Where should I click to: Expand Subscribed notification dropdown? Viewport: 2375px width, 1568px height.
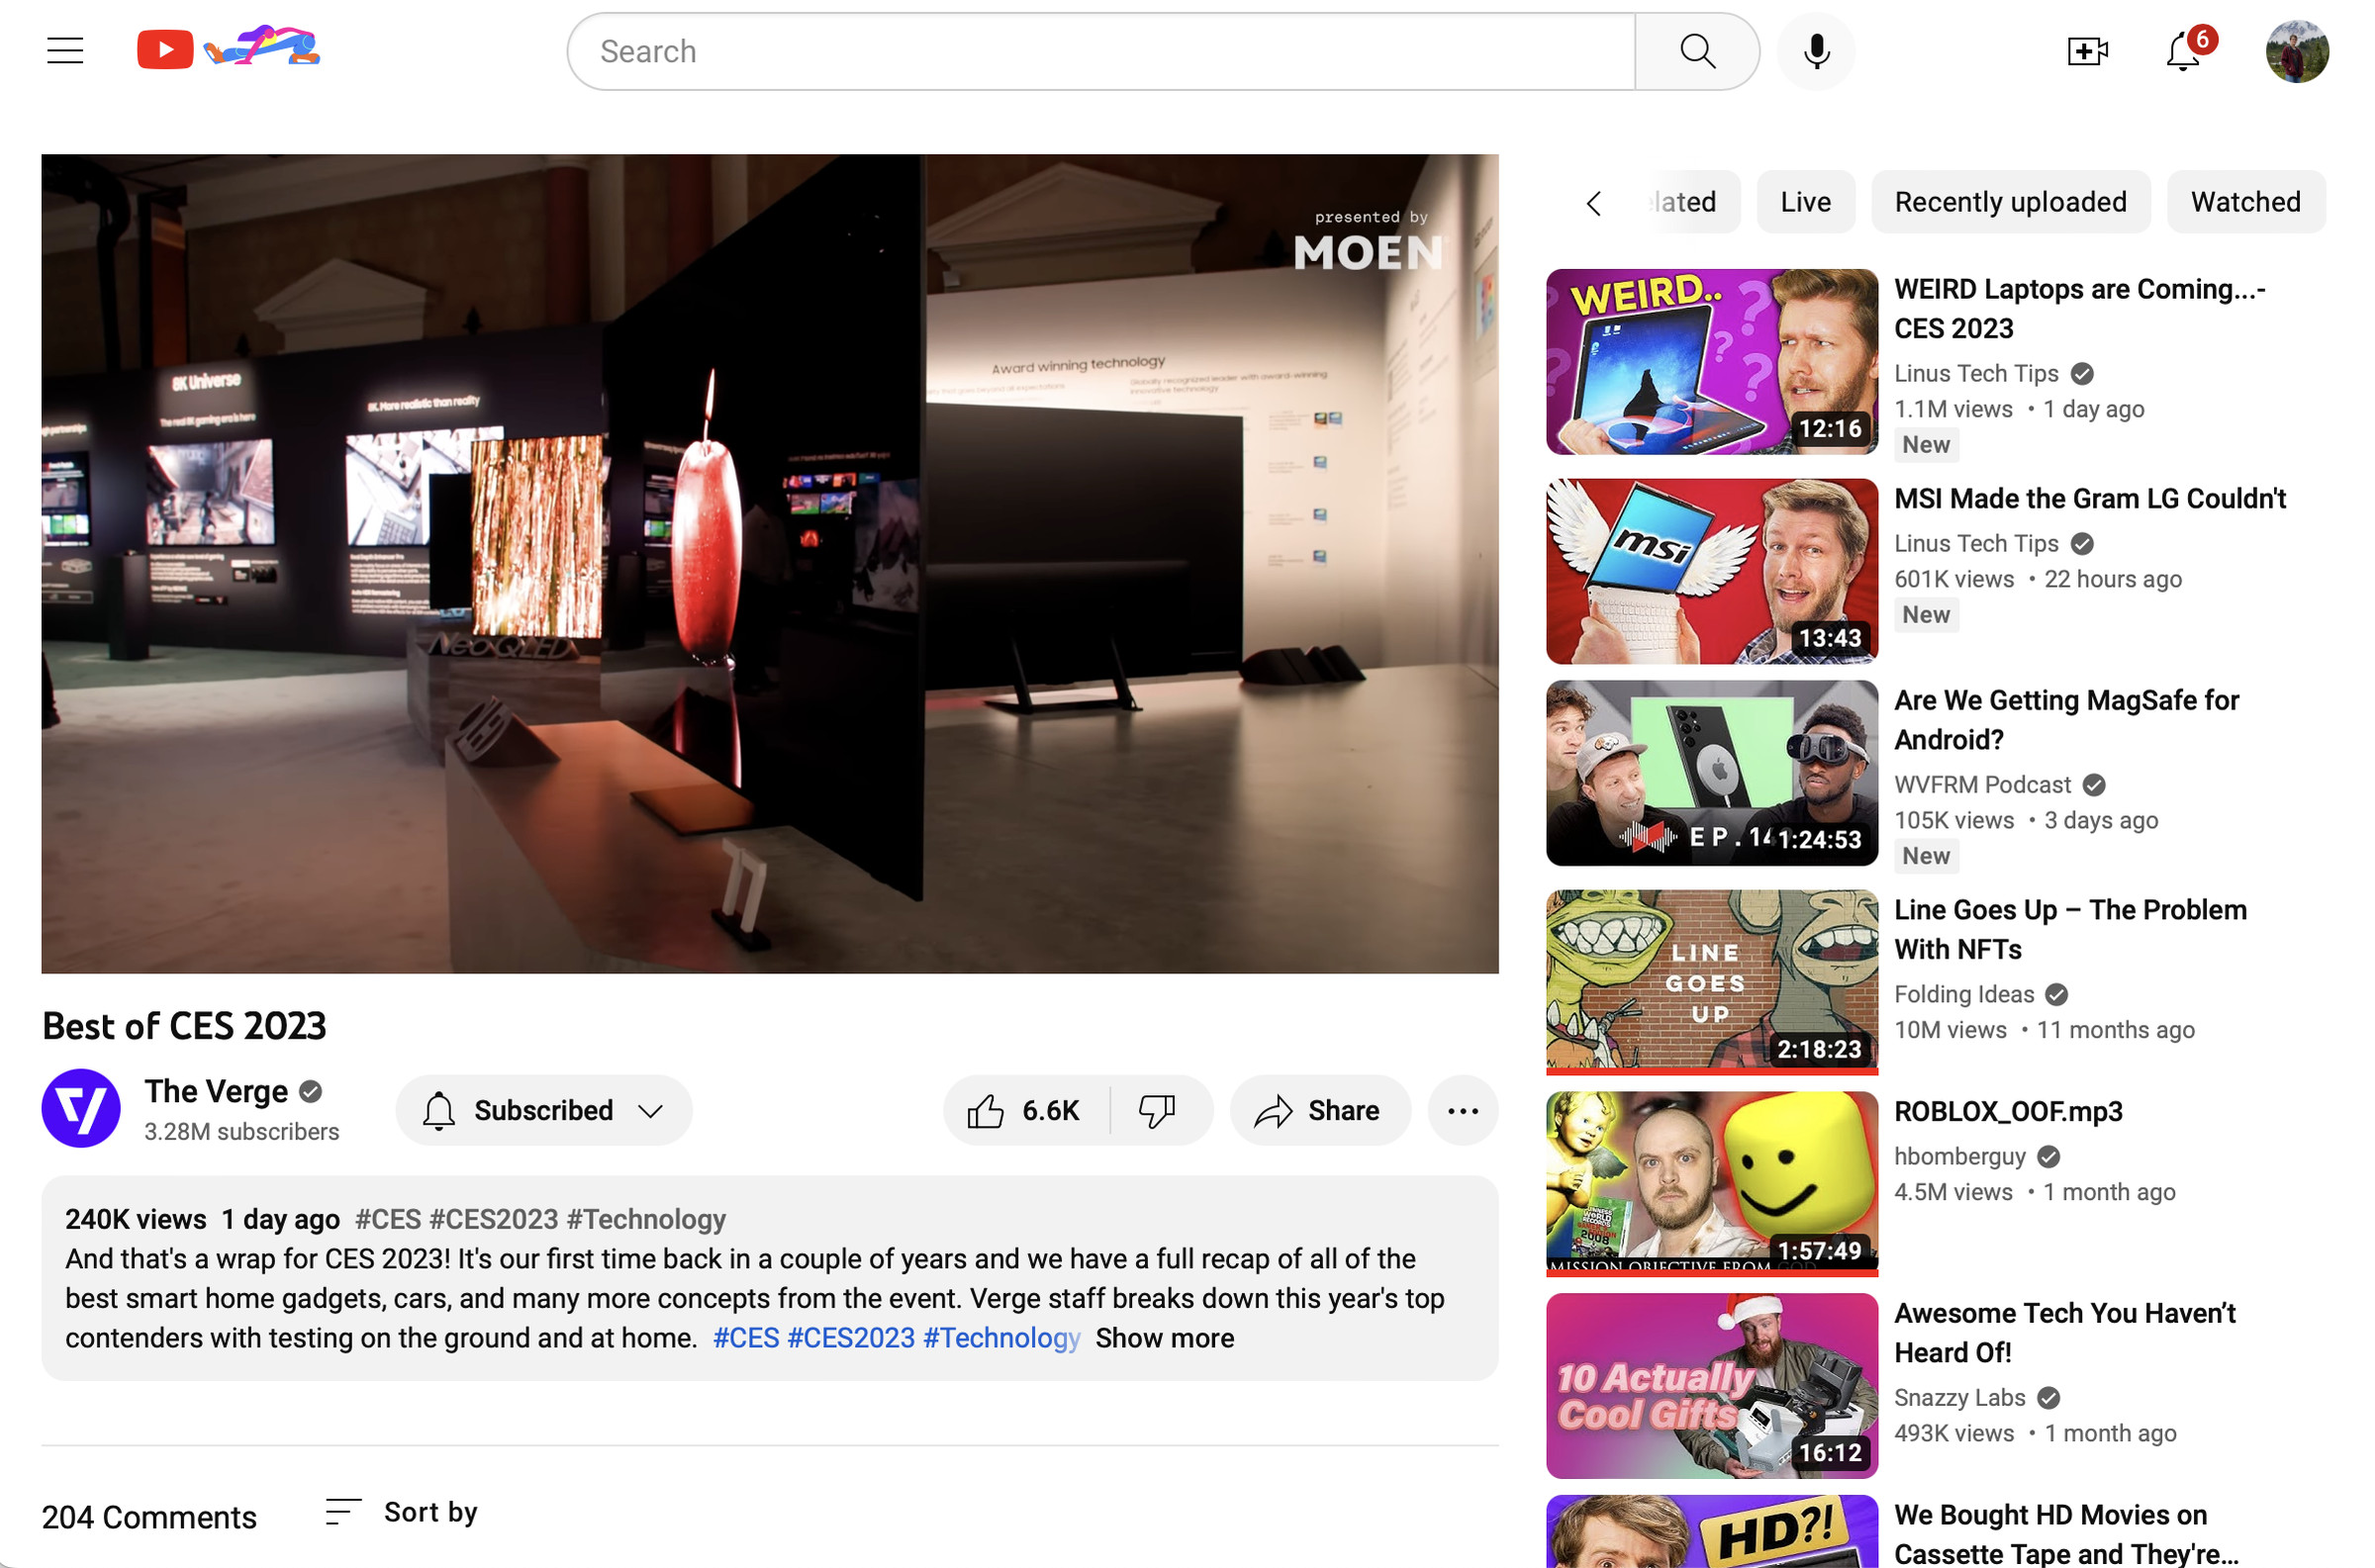(x=544, y=1110)
